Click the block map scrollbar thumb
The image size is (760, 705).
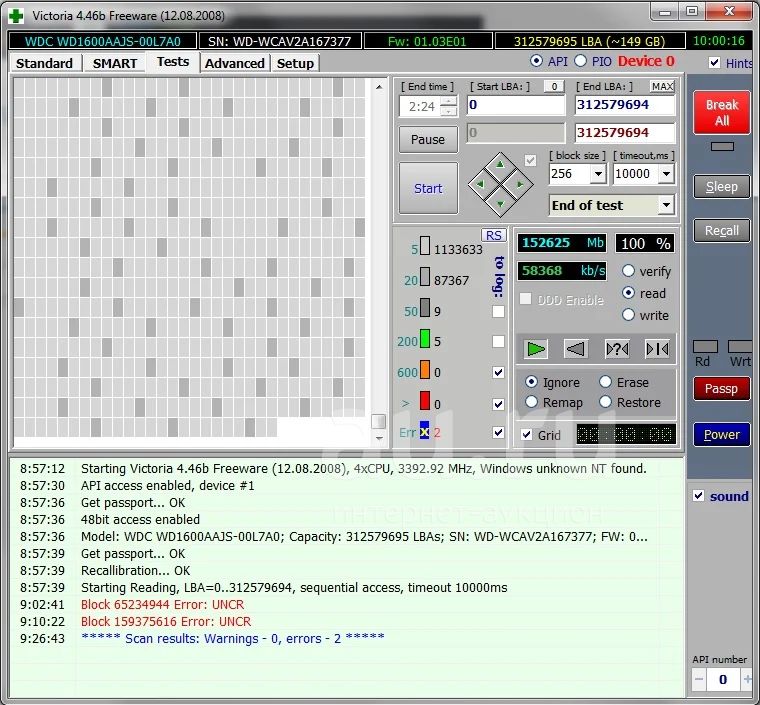coord(379,421)
